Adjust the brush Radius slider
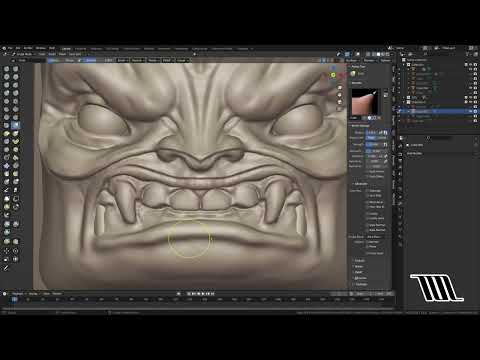Image resolution: width=480 pixels, height=360 pixels. coord(373,133)
